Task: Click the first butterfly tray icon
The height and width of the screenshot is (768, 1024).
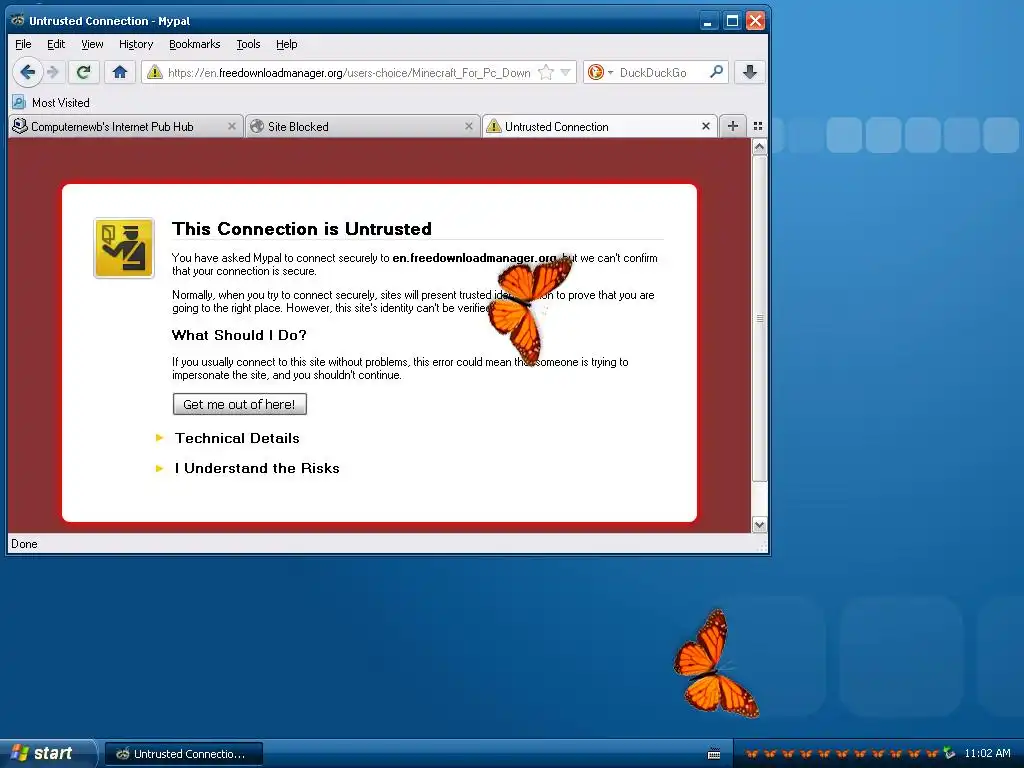Action: (752, 754)
